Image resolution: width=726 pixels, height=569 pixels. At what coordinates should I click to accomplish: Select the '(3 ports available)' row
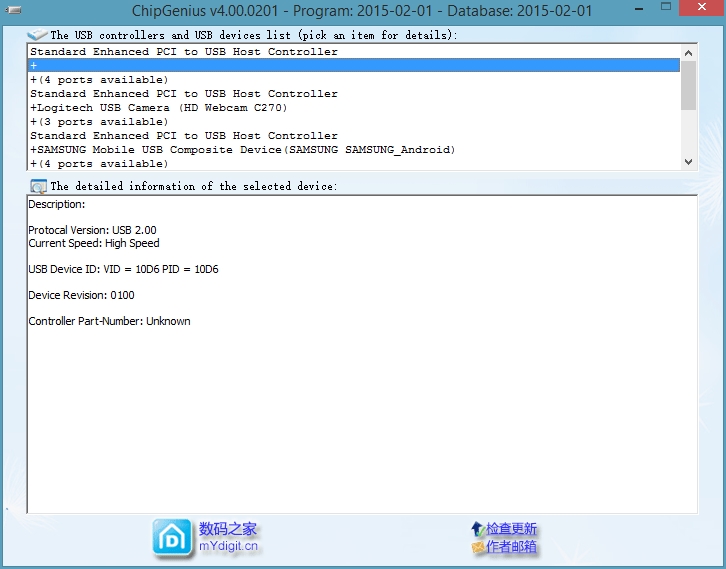99,122
